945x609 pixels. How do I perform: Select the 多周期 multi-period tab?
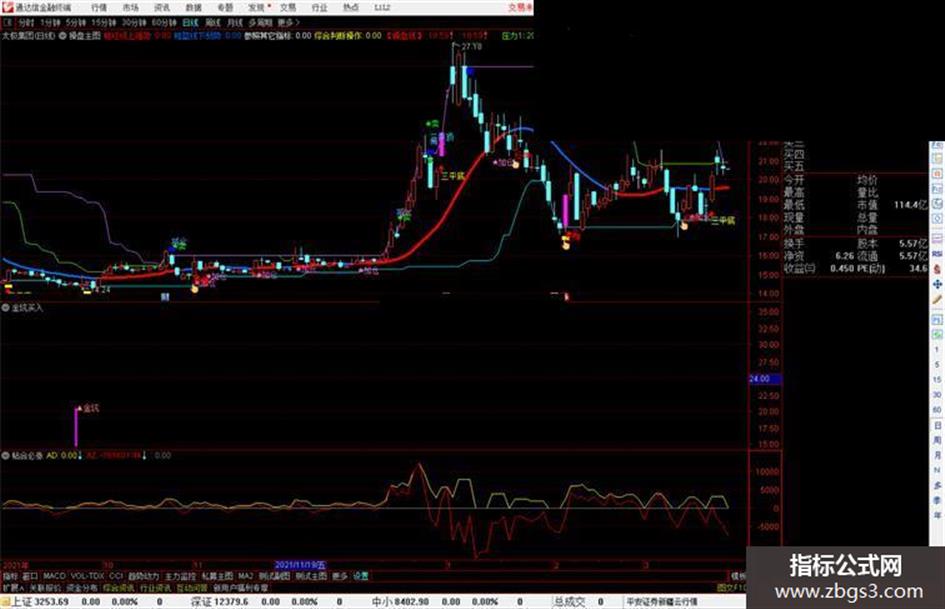(x=260, y=22)
